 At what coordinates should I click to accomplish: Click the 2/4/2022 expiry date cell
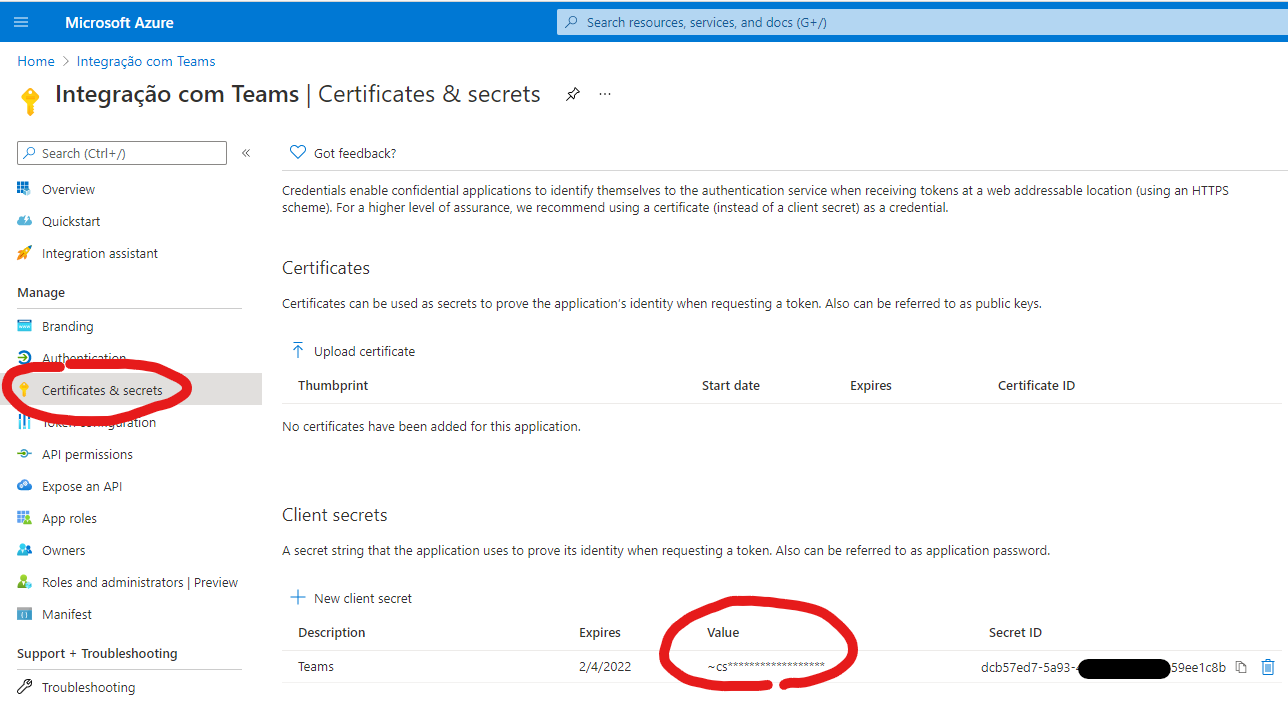[x=605, y=666]
